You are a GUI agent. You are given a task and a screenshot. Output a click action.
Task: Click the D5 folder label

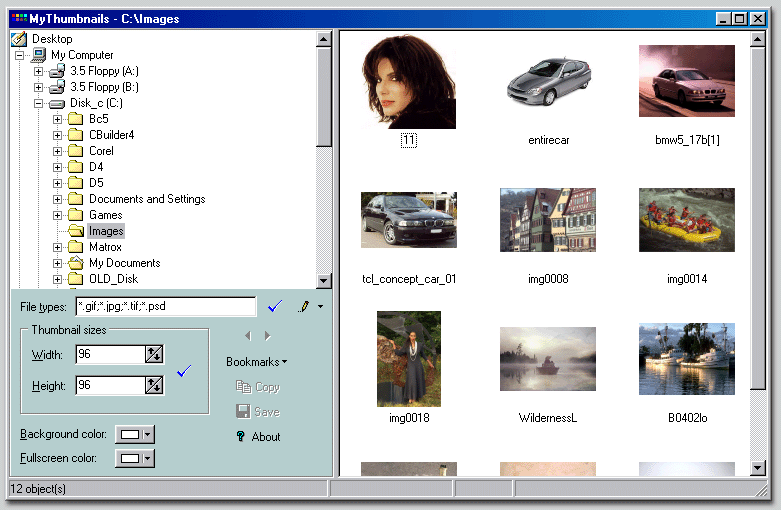(96, 183)
